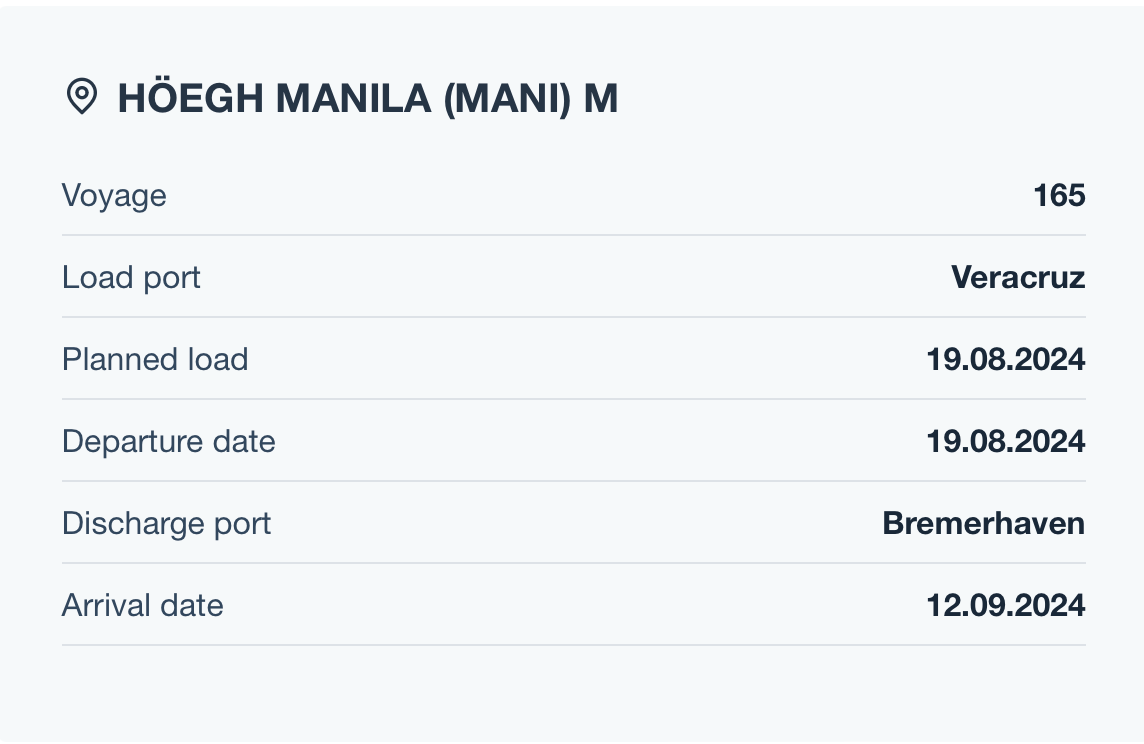The image size is (1144, 744).
Task: Click the Arrival date label
Action: tap(142, 605)
